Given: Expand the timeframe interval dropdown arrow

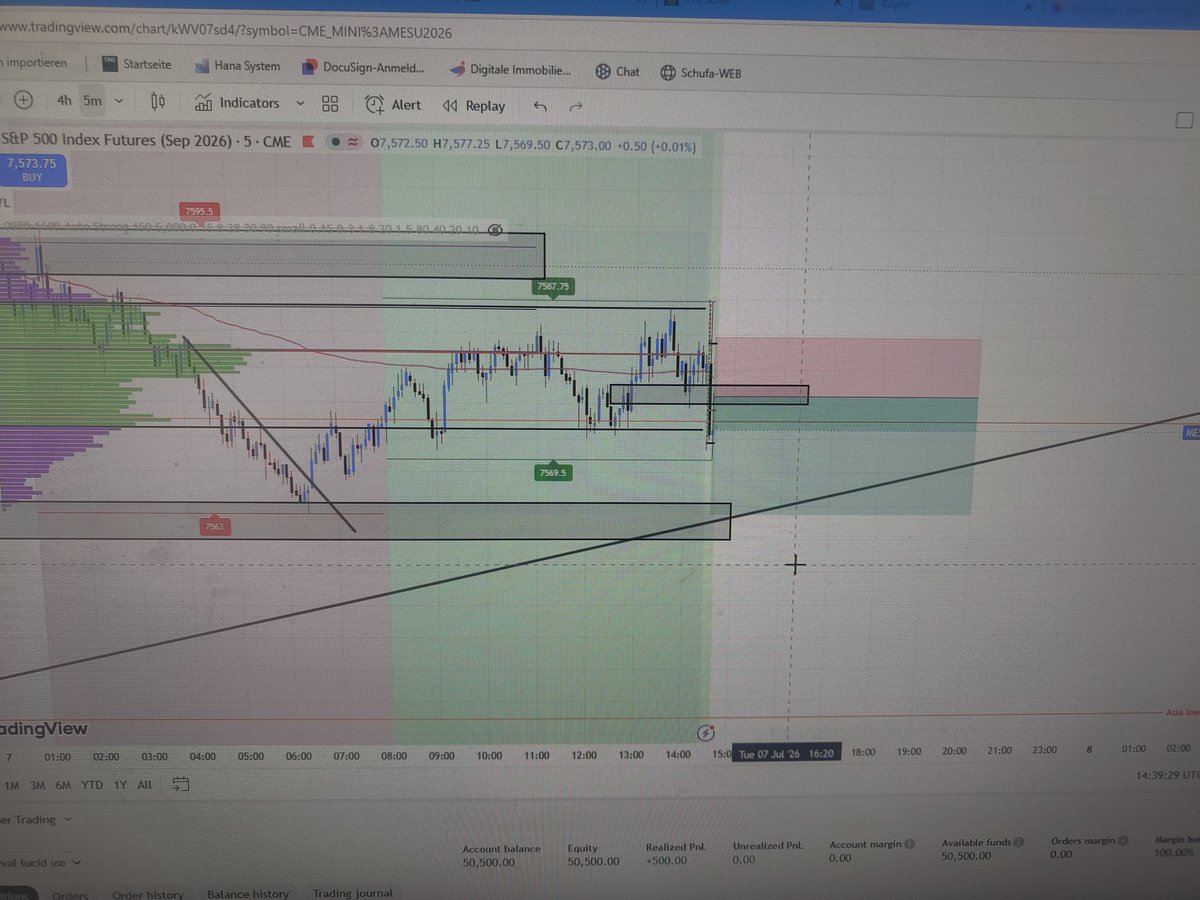Looking at the screenshot, I should pyautogui.click(x=119, y=101).
